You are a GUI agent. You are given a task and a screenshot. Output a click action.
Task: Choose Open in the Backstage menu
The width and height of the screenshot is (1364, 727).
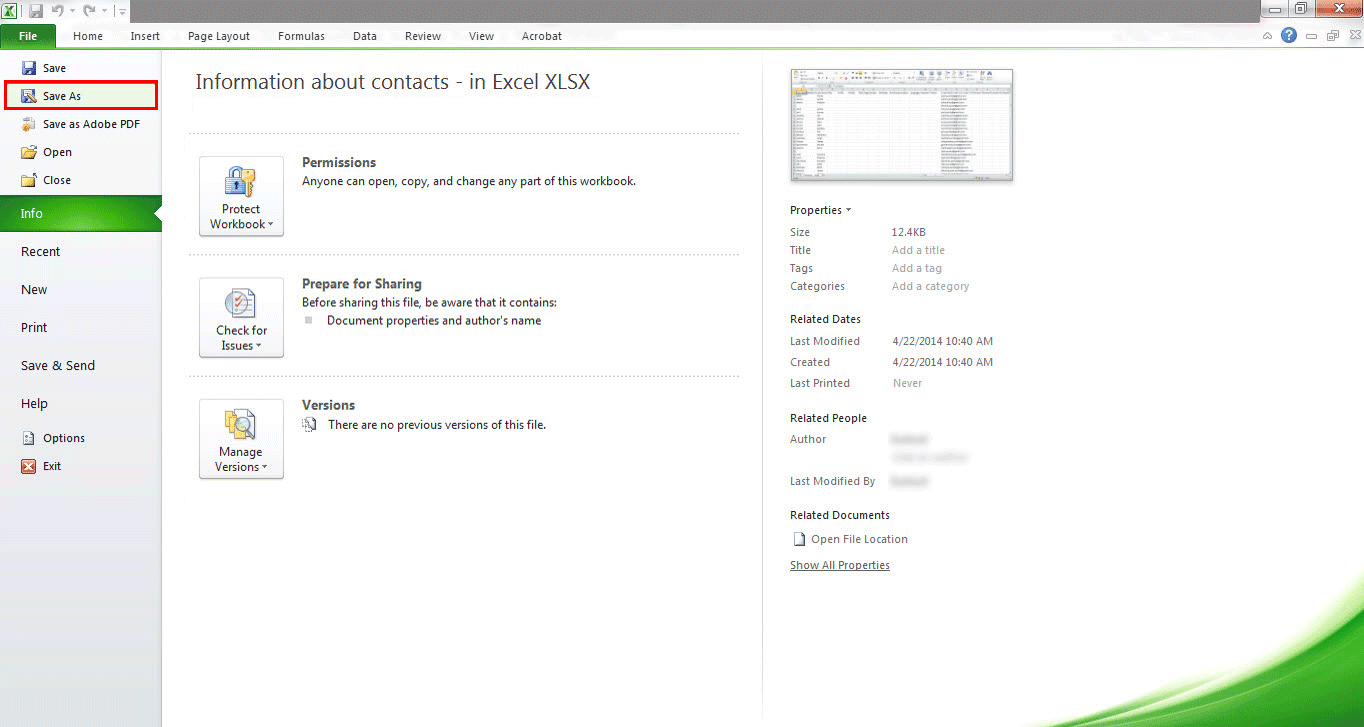tap(81, 152)
